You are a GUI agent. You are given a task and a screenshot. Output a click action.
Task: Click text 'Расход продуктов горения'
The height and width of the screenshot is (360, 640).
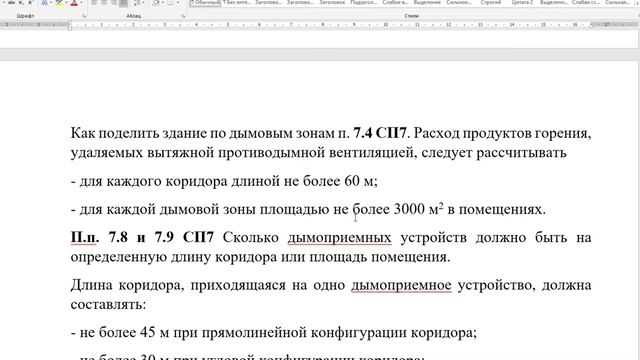(502, 133)
